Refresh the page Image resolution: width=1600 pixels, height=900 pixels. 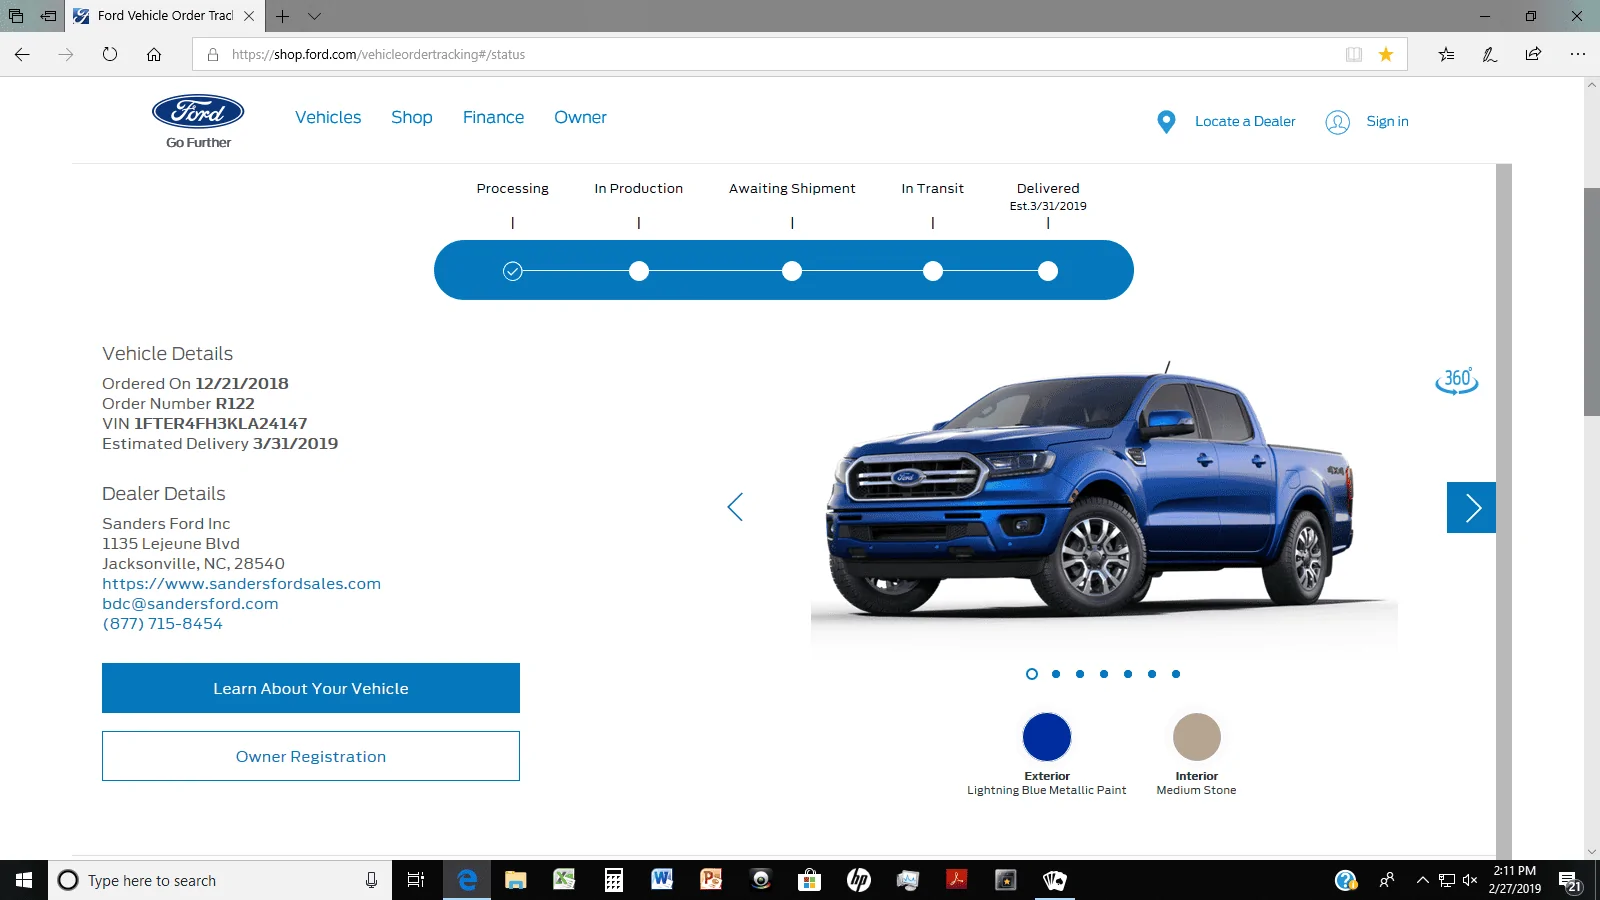click(110, 54)
